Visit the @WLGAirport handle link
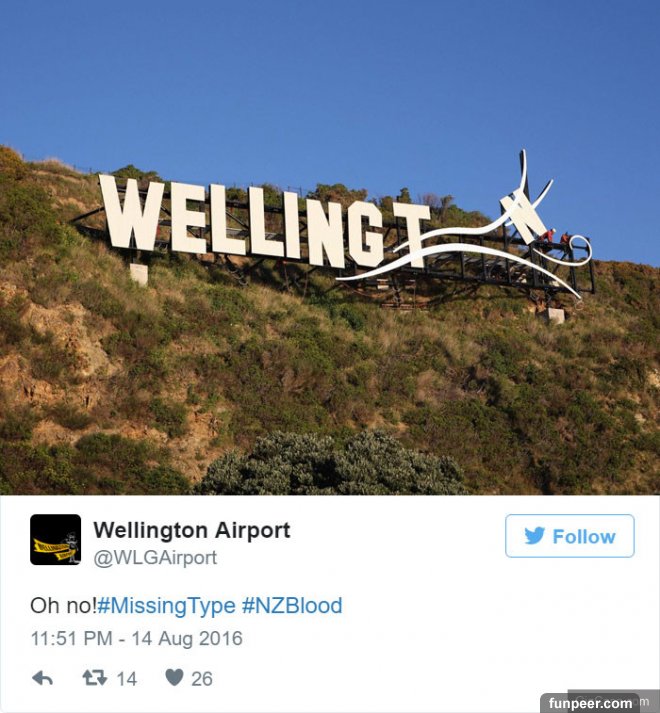Image resolution: width=660 pixels, height=713 pixels. 155,558
